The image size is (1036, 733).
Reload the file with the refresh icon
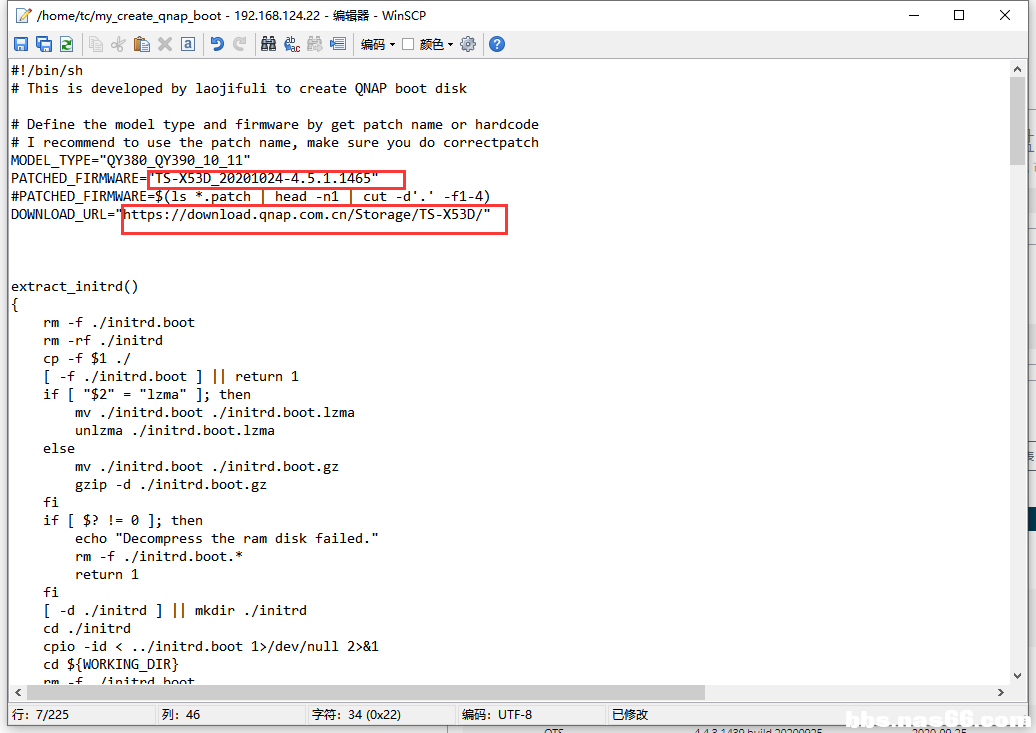66,44
